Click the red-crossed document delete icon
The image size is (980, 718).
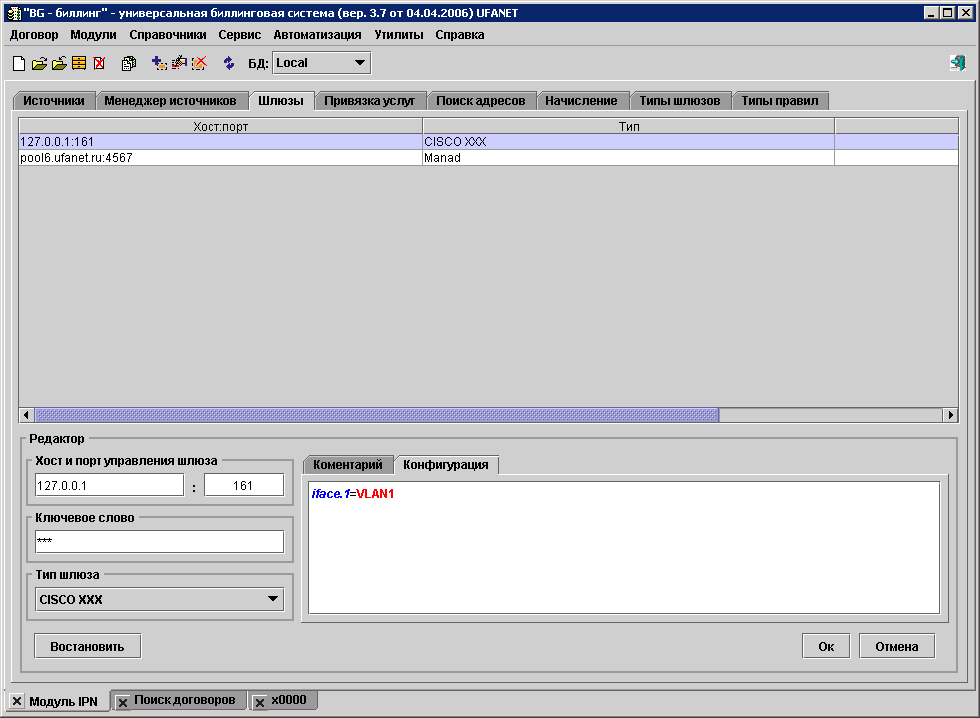[99, 63]
